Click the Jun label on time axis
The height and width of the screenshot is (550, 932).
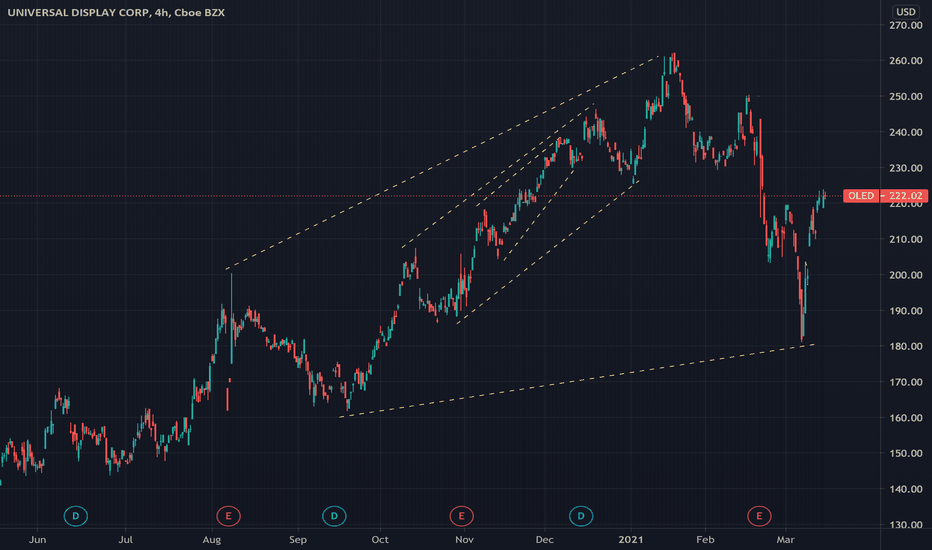click(37, 540)
